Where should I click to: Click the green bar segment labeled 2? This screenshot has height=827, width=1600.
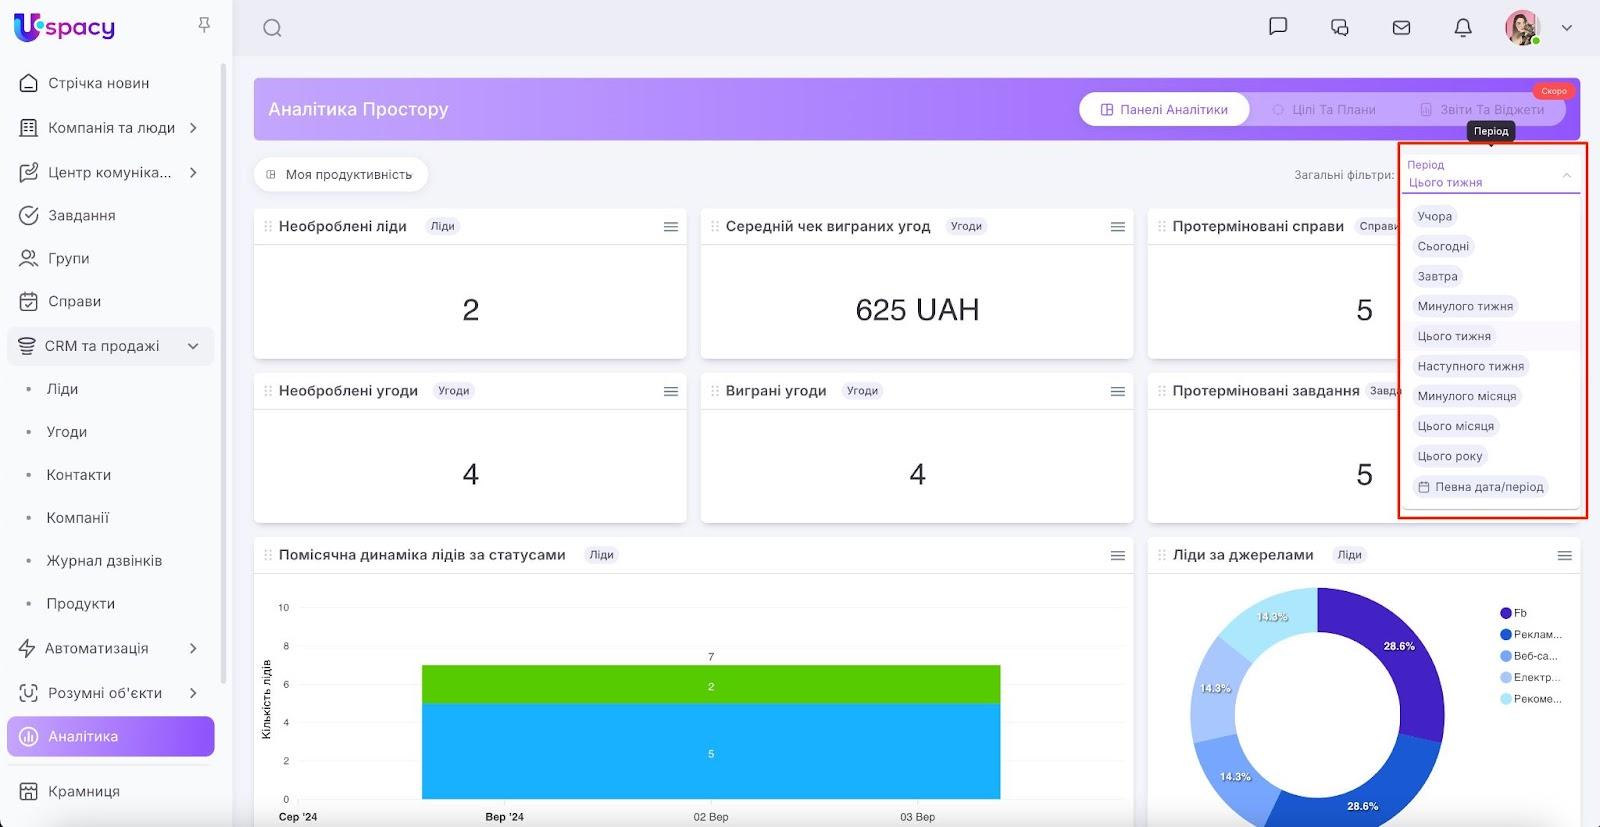711,685
